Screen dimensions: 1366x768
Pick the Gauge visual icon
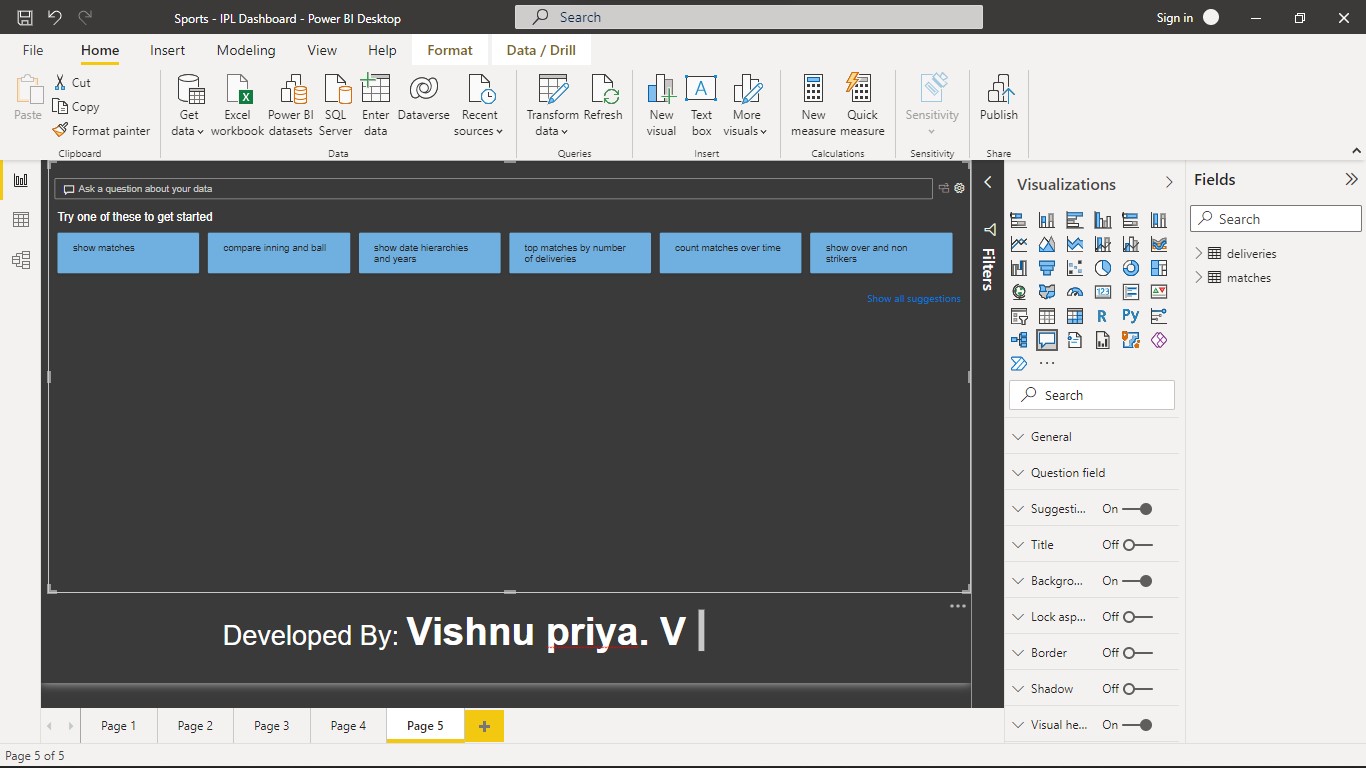click(x=1075, y=292)
